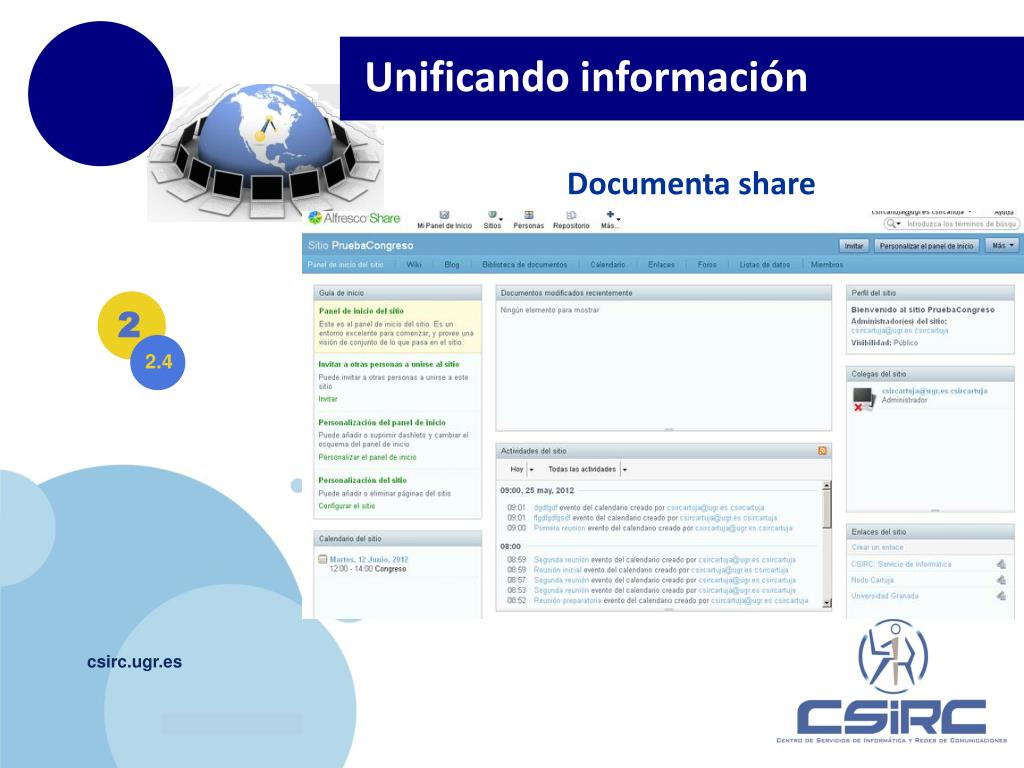The width and height of the screenshot is (1024, 768).
Task: Open the Repositorio toolbar icon
Action: (571, 215)
